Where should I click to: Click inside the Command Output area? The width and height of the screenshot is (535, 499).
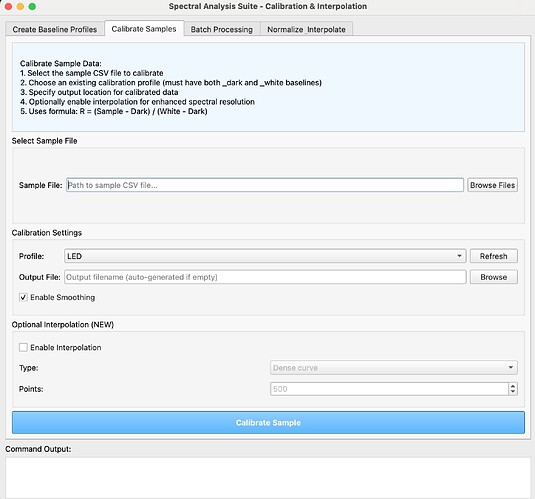[x=268, y=478]
